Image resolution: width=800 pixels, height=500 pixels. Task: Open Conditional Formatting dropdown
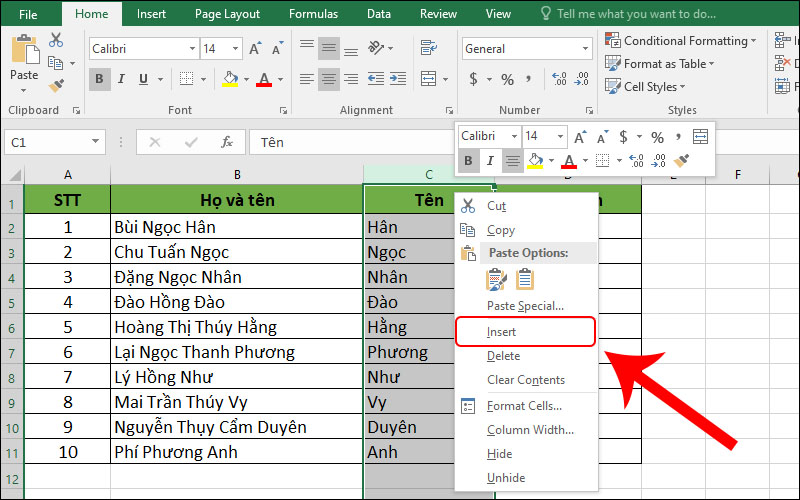(680, 40)
